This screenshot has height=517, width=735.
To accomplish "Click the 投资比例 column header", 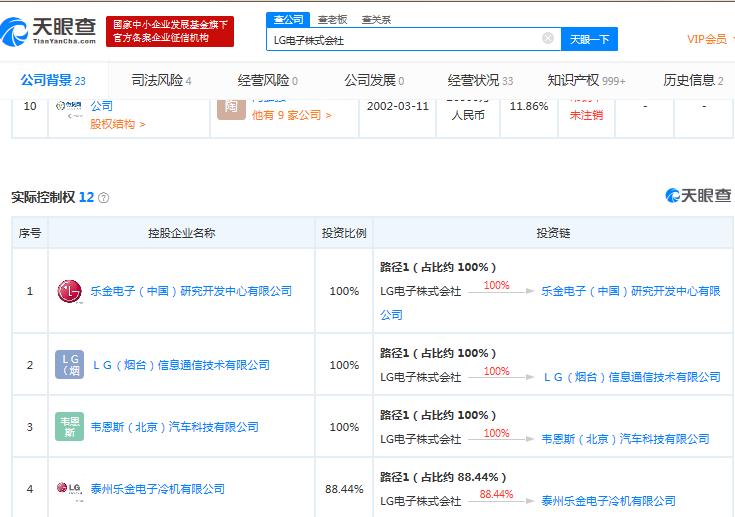I will click(x=344, y=233).
